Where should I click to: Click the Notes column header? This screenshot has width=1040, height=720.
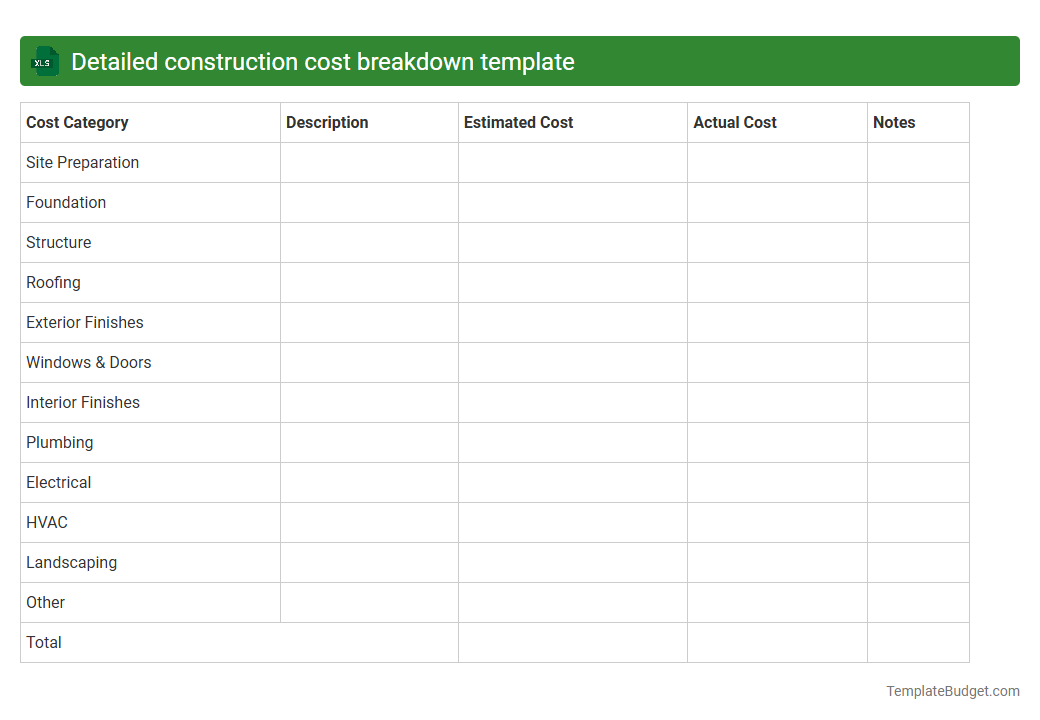point(893,122)
